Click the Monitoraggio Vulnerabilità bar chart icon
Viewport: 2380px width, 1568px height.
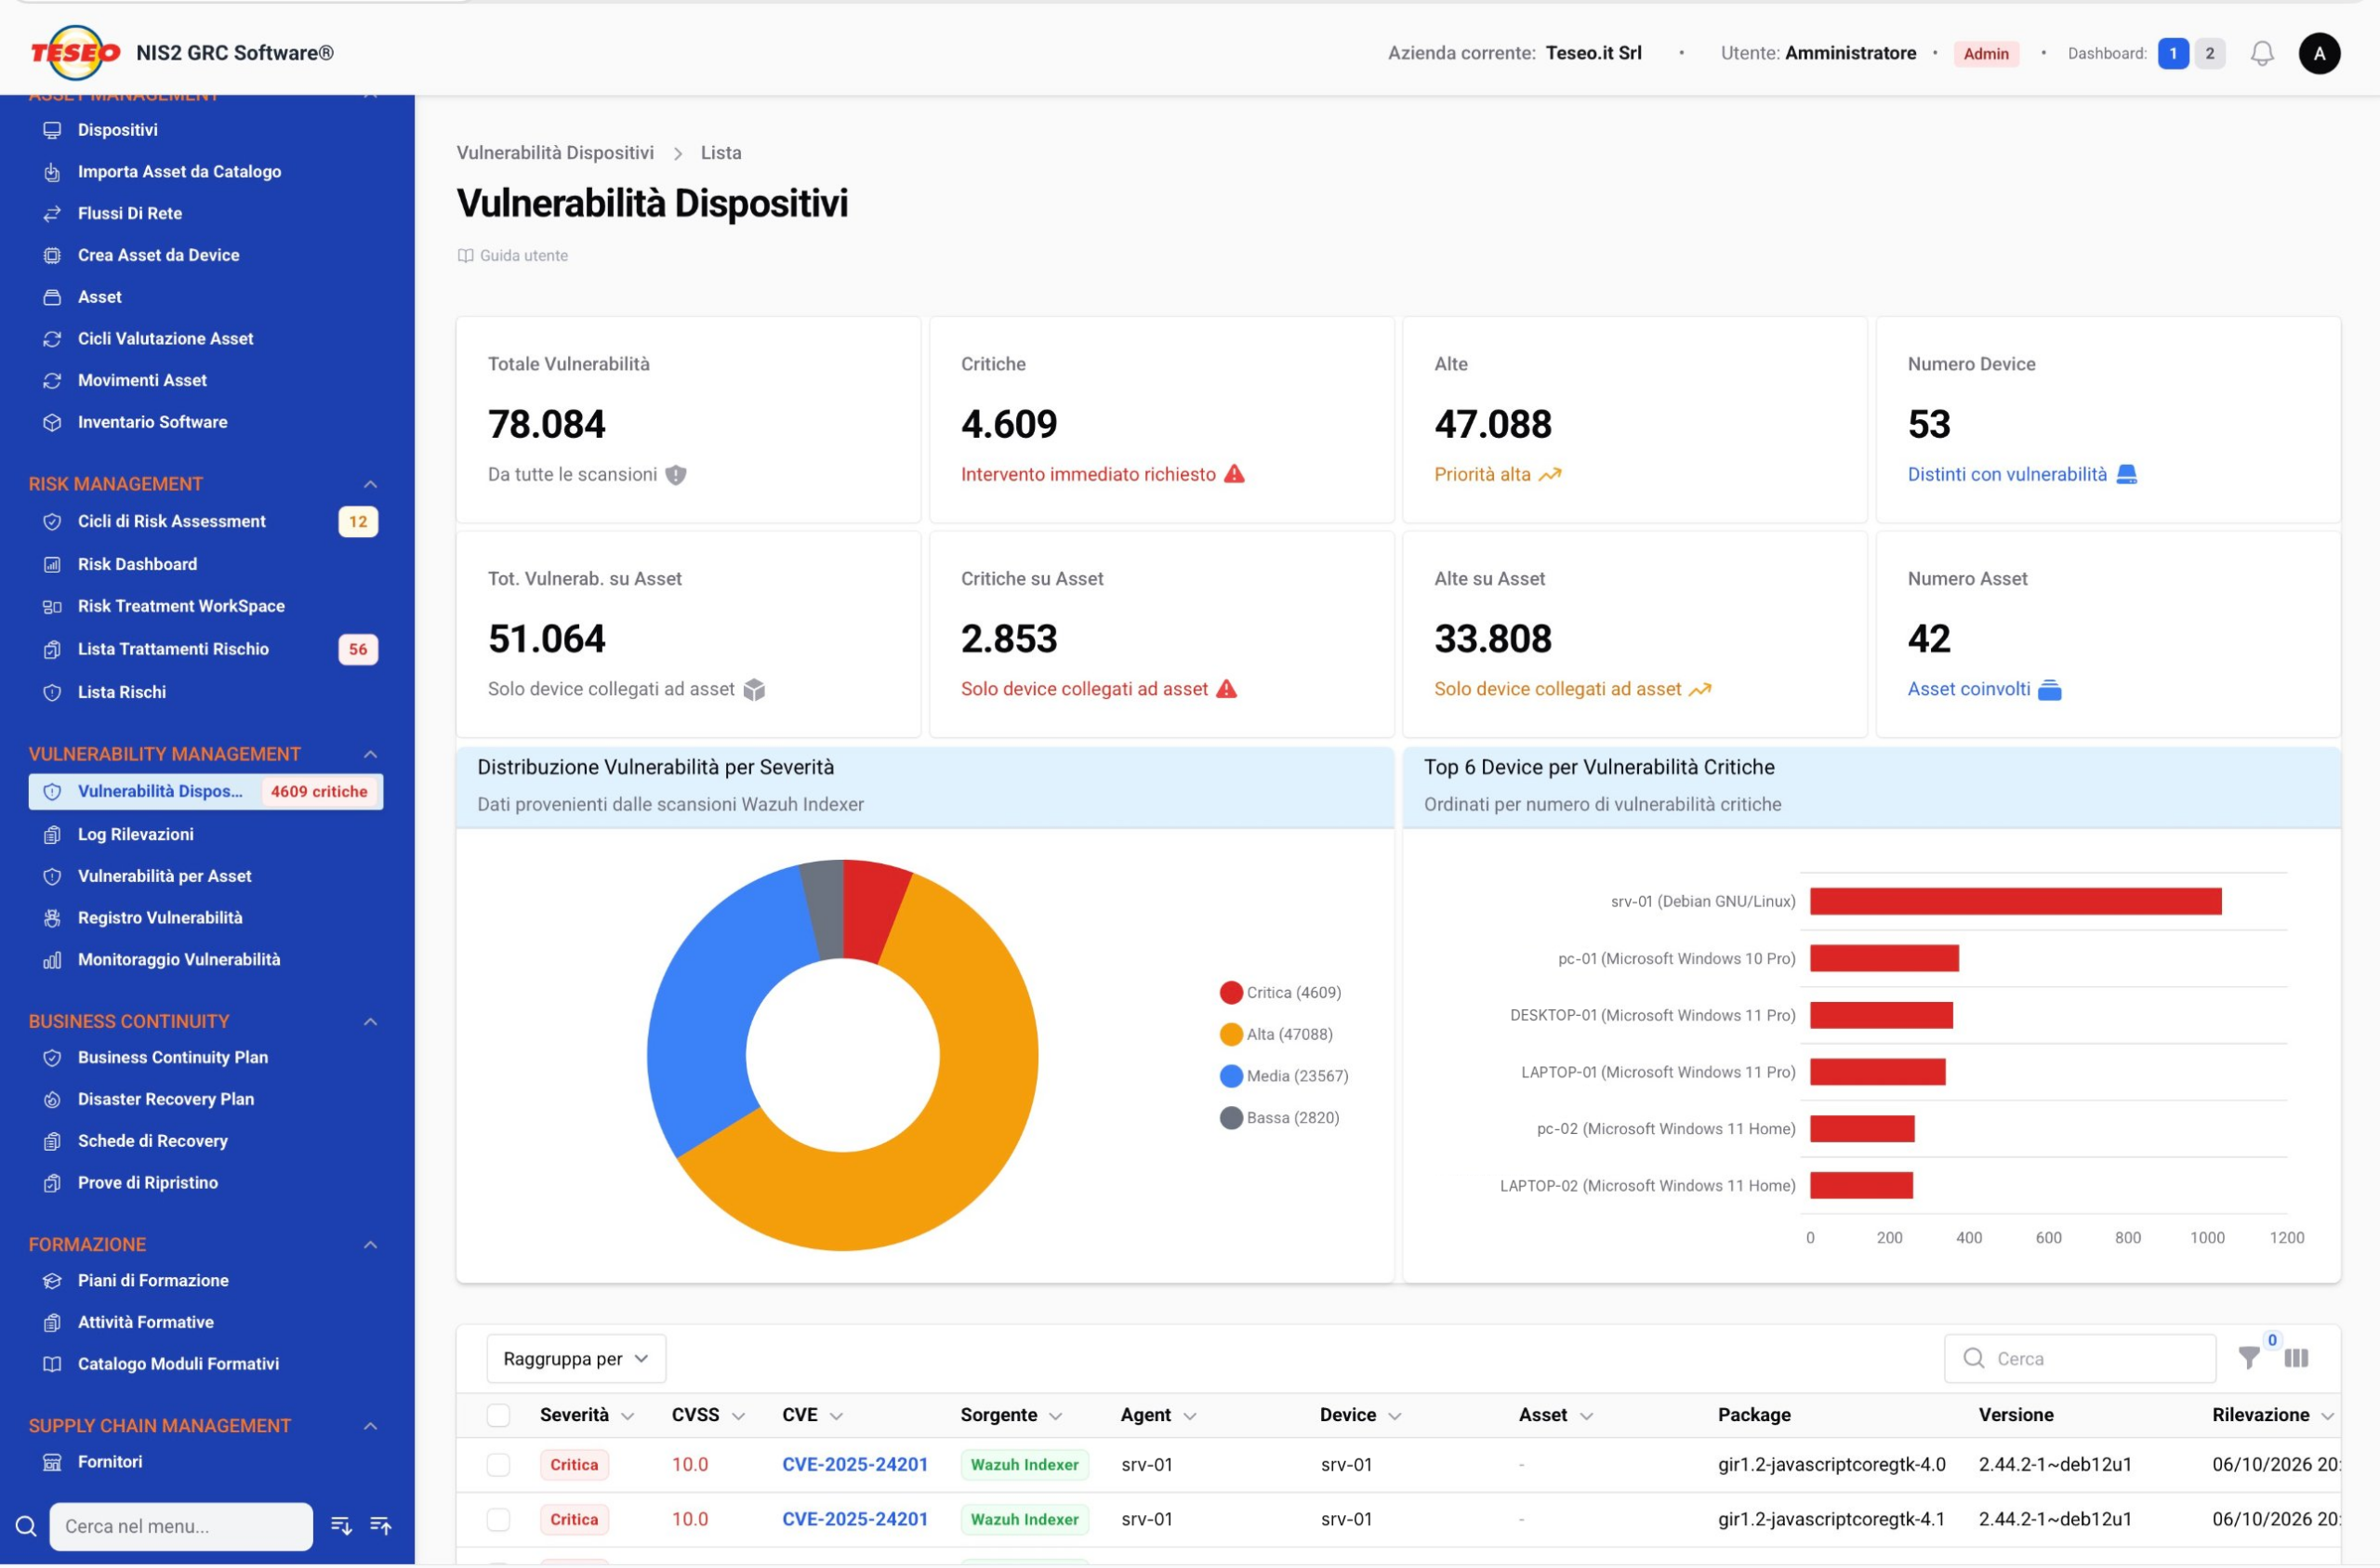(x=52, y=960)
